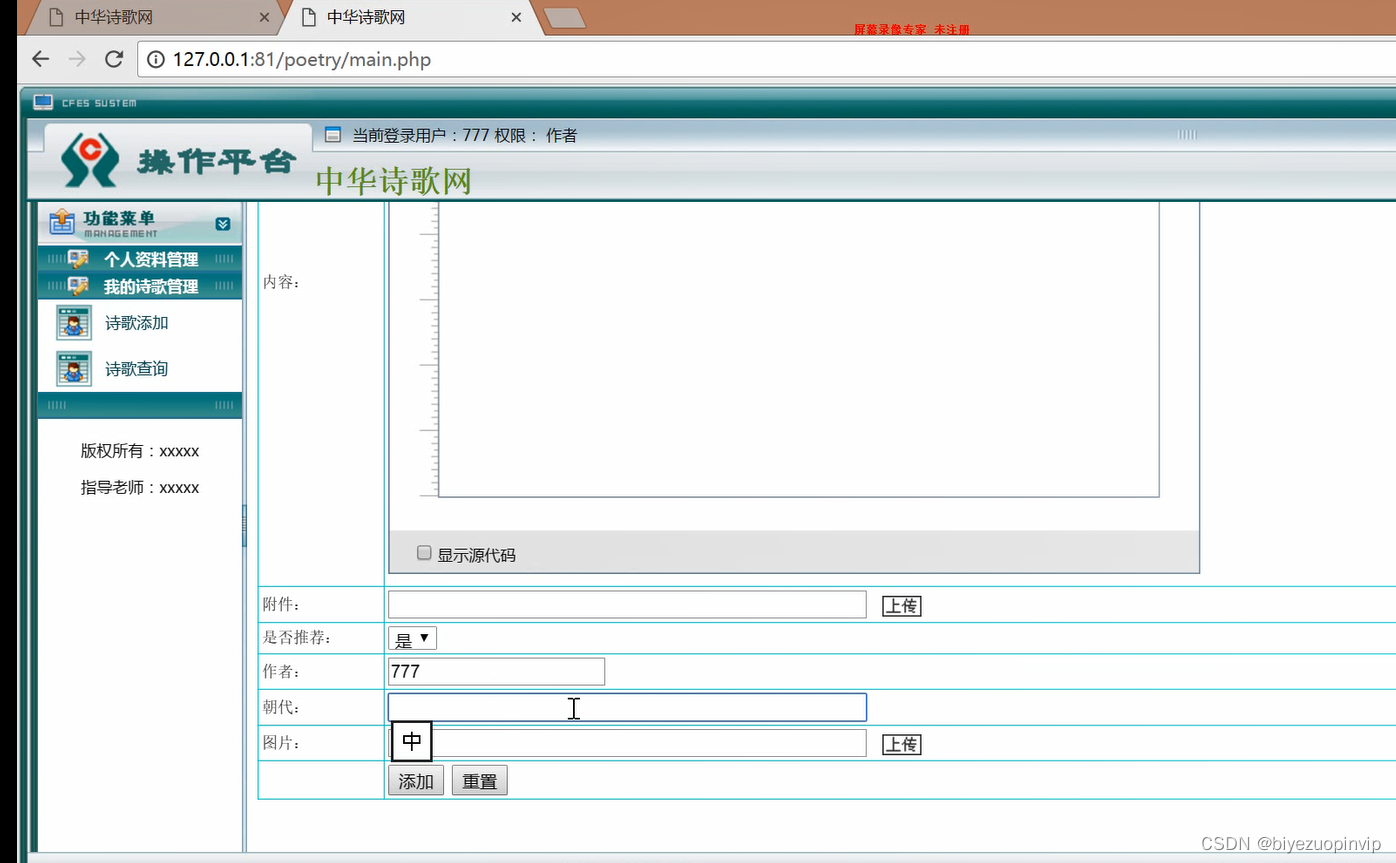
Task: Click the 中 input method indicator
Action: [x=412, y=741]
